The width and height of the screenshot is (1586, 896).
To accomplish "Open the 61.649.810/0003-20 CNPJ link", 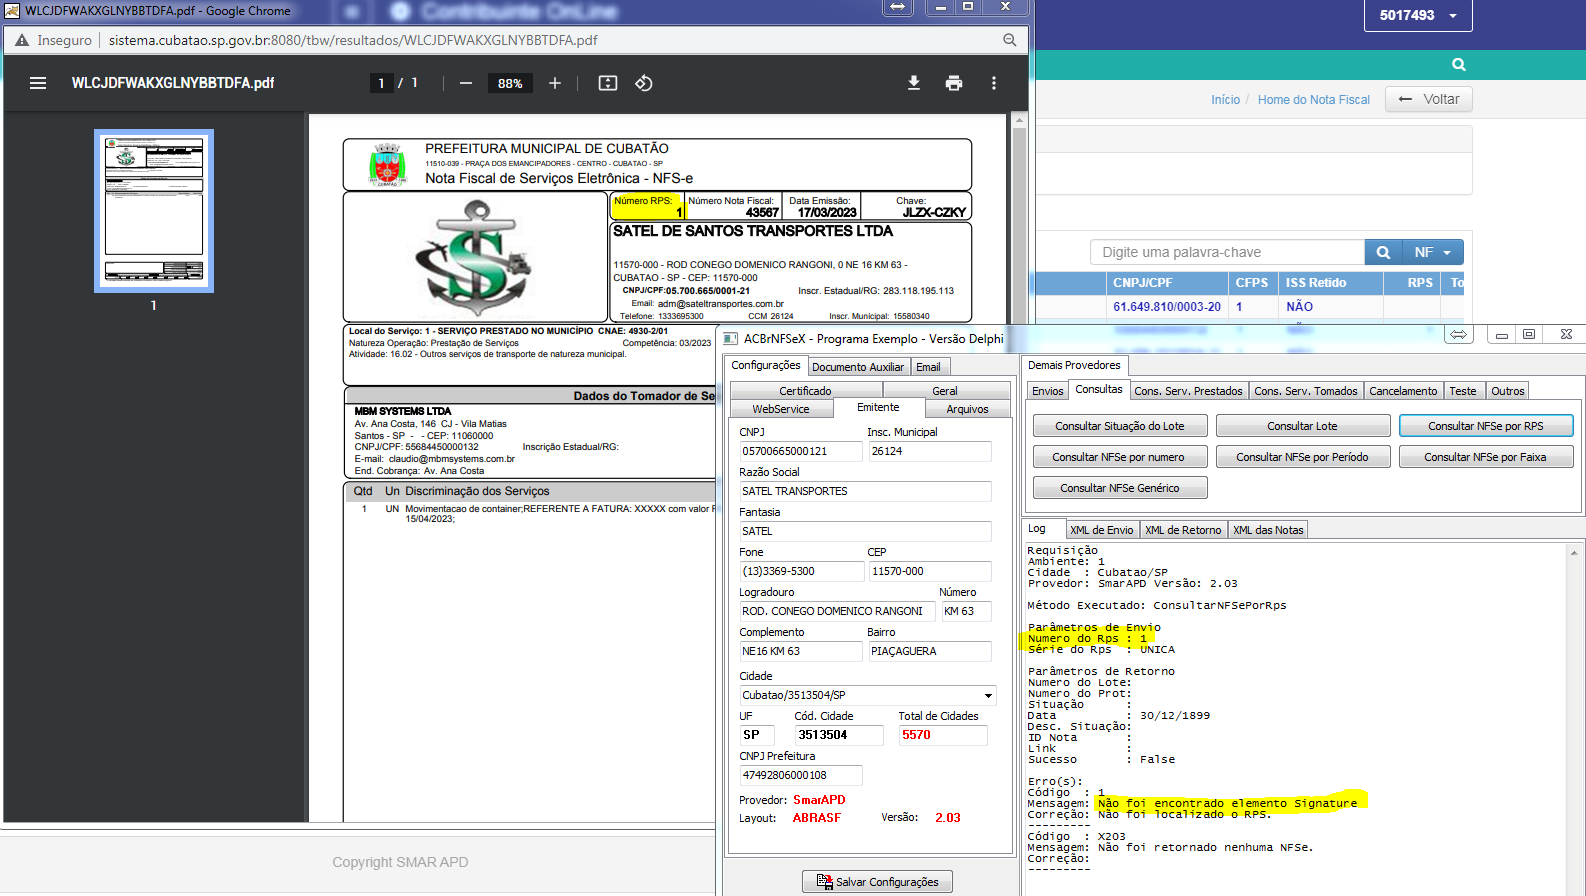I will point(1167,307).
